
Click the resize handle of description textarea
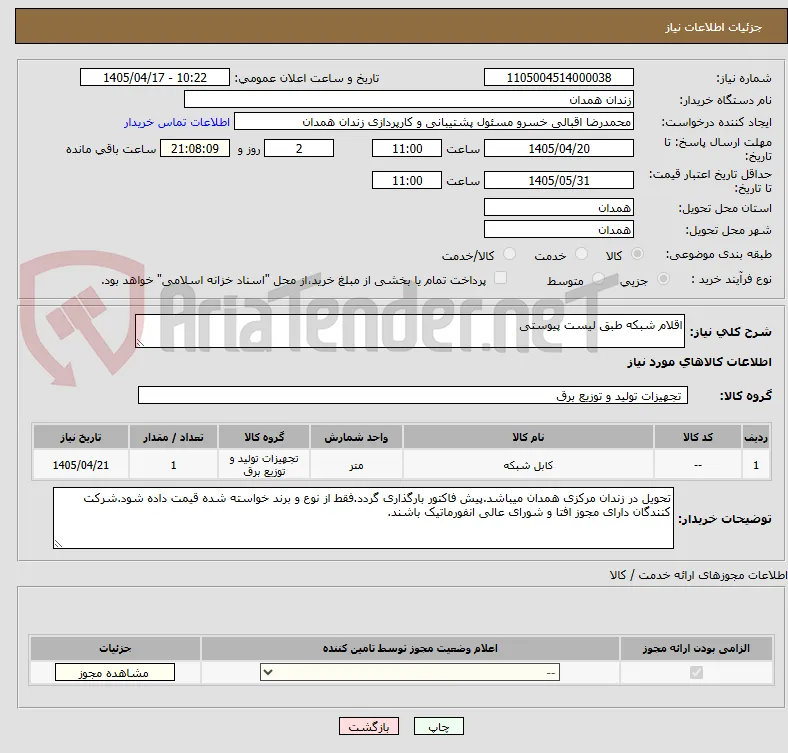140,342
